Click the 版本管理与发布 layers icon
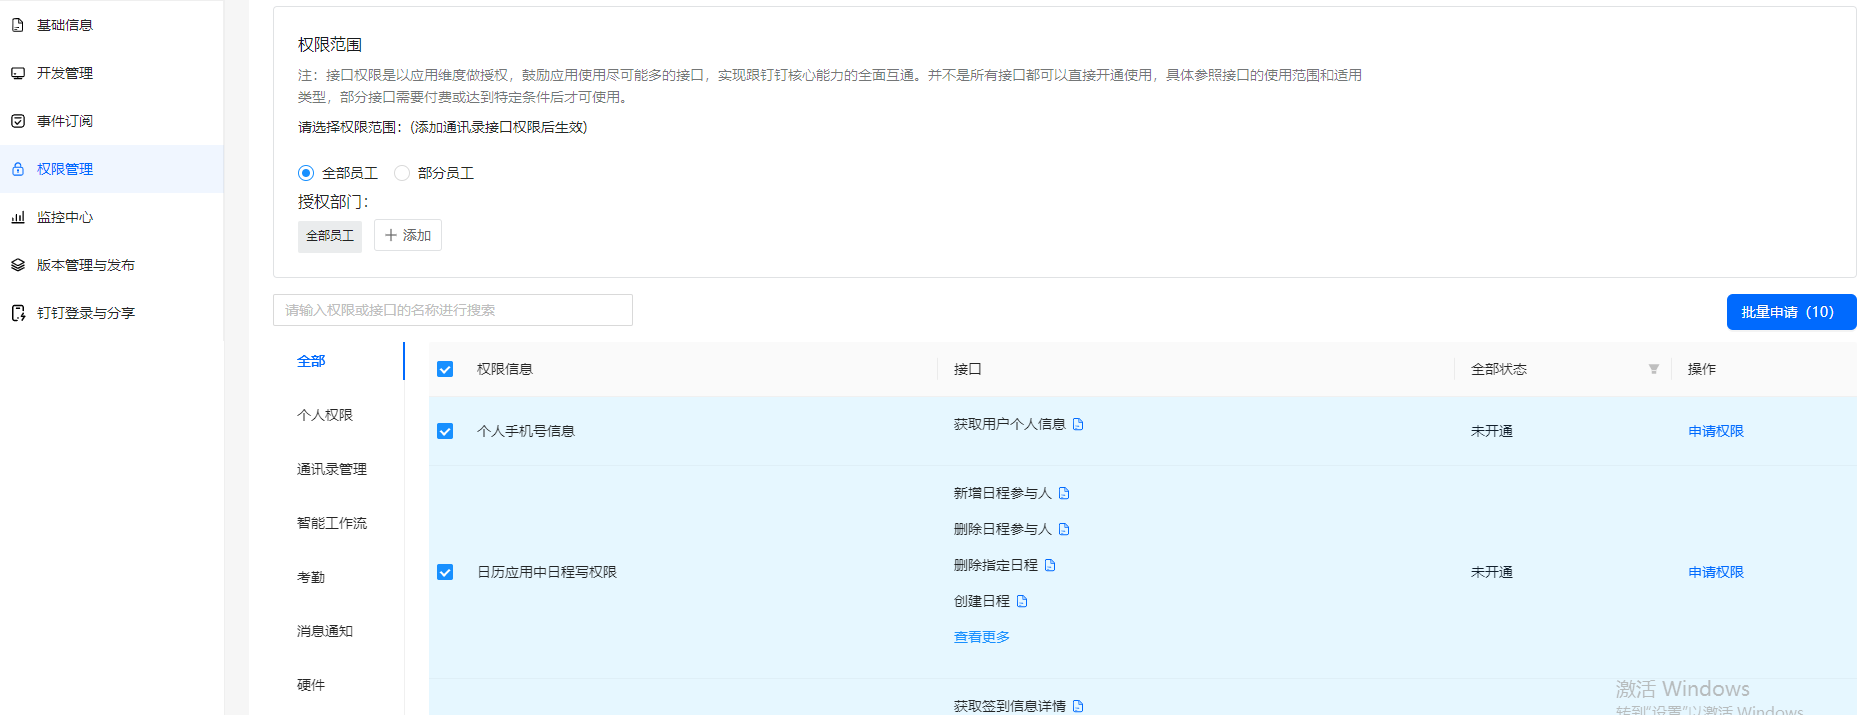Screen dimensions: 1867x715 18,265
